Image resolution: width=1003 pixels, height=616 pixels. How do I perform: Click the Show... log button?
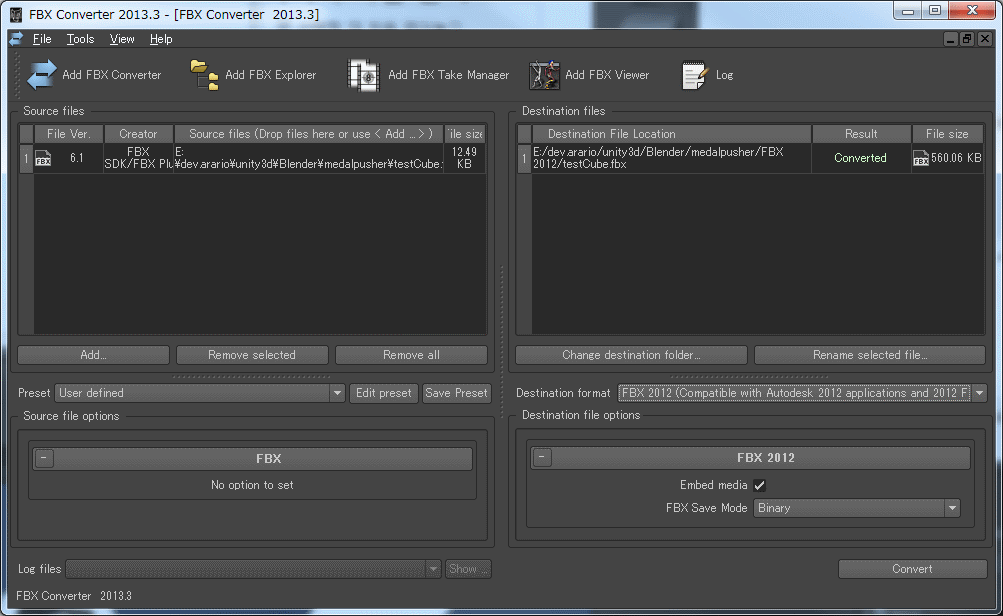[468, 569]
